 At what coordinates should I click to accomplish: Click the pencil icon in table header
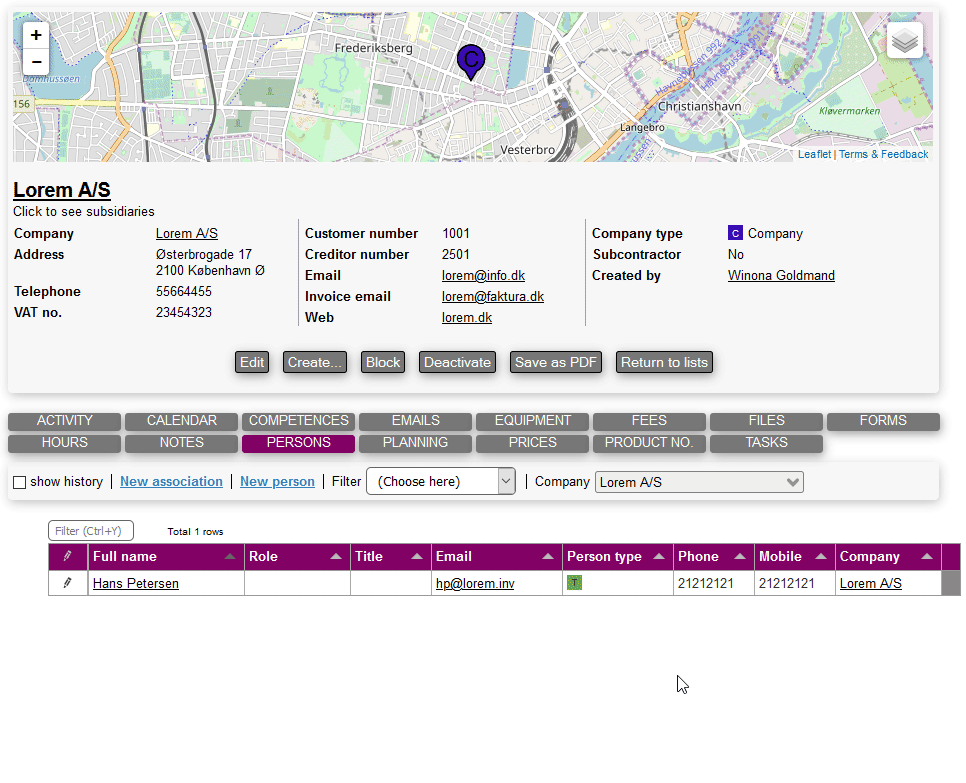coord(68,556)
